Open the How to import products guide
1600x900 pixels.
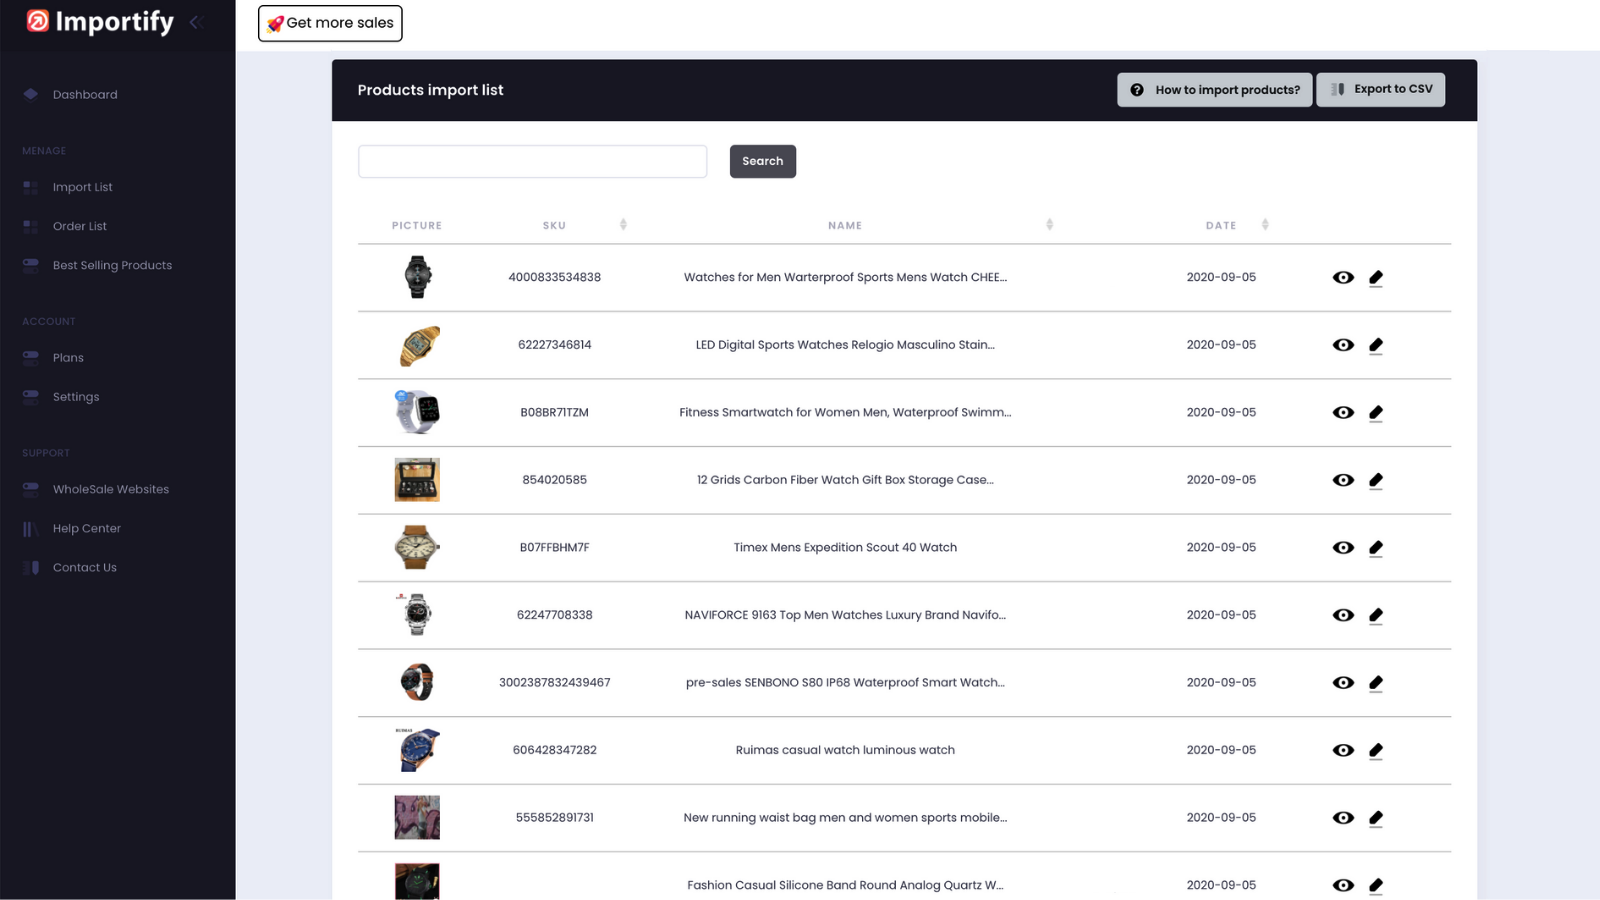[1214, 89]
